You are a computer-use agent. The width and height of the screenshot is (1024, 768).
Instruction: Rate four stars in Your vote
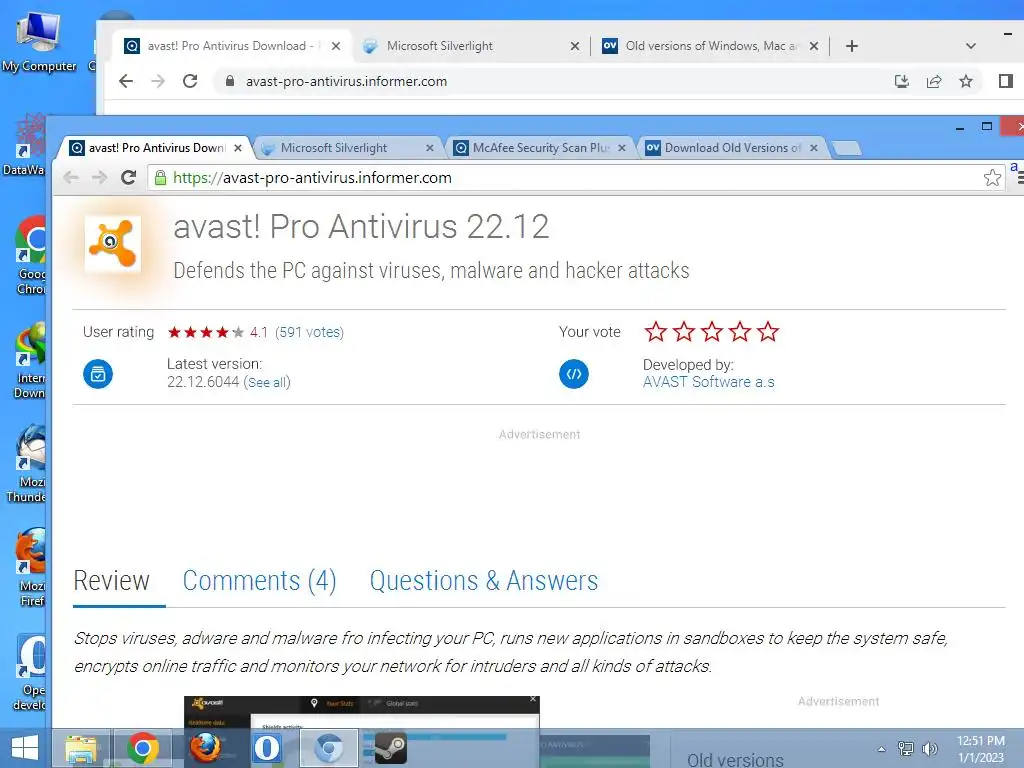pos(740,332)
